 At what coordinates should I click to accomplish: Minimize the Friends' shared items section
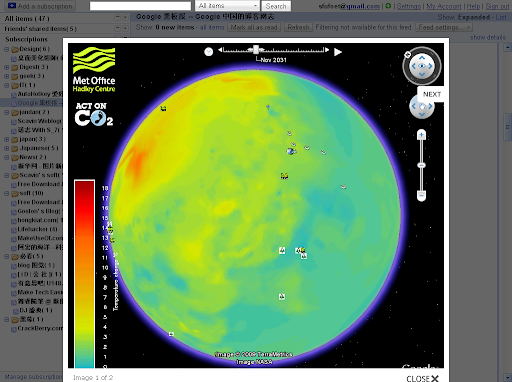[117, 29]
